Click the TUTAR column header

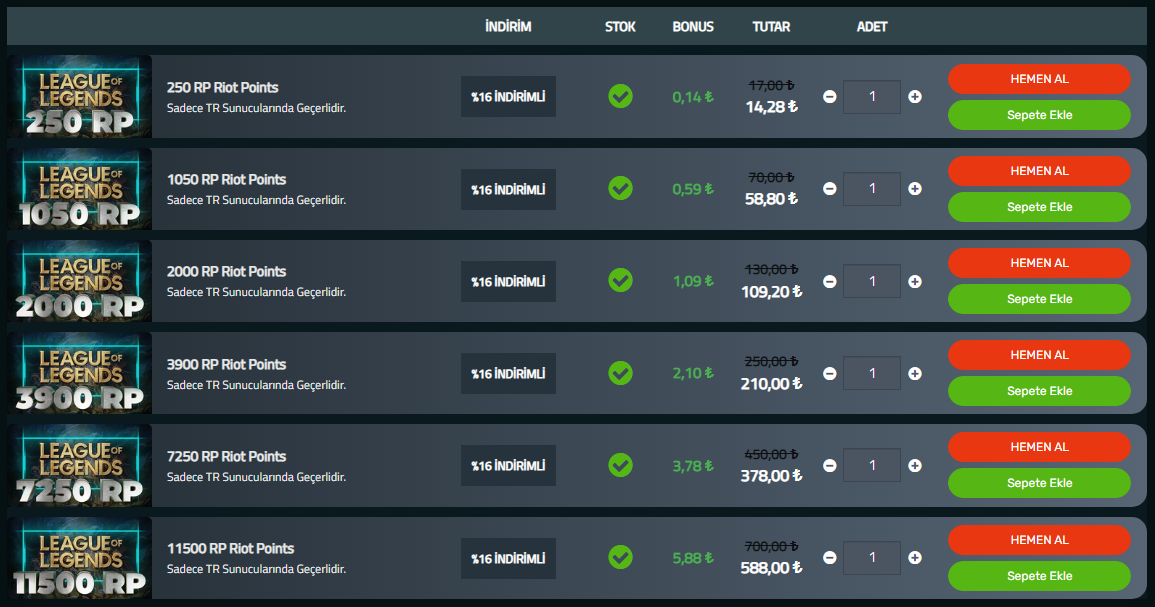pyautogui.click(x=771, y=27)
